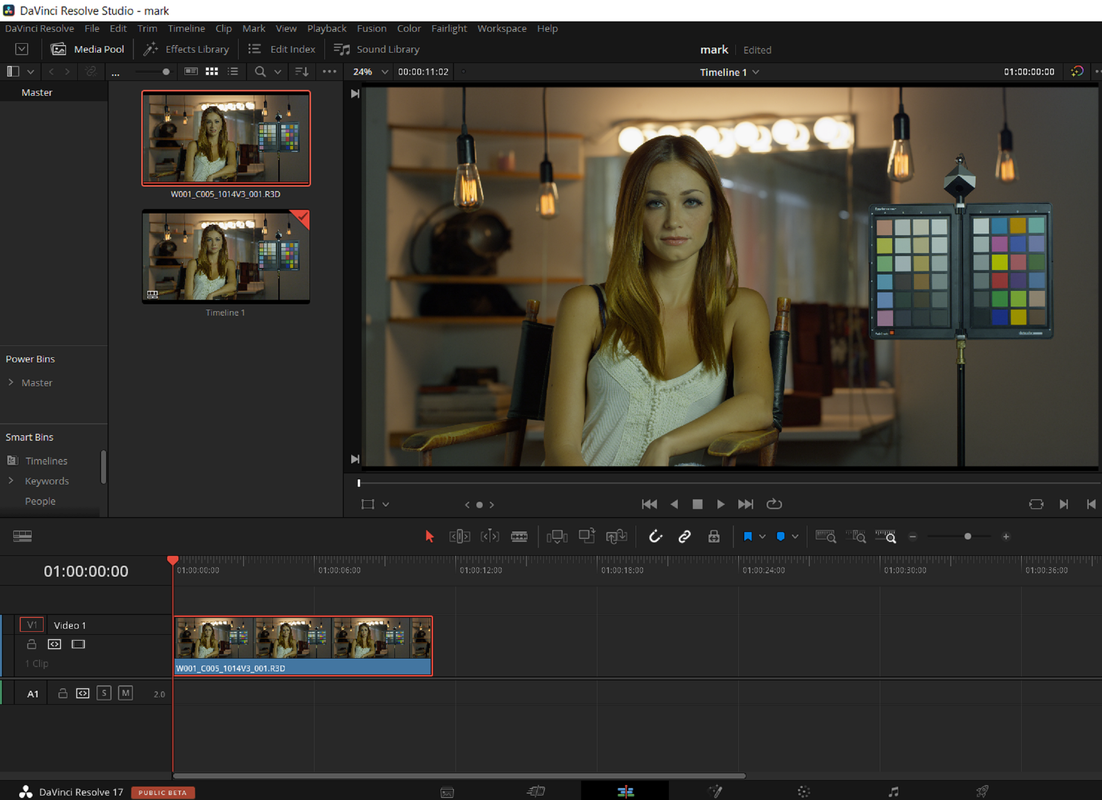Select the W001_C005_1014V3_001.R3D media pool thumbnail
1102x800 pixels.
(226, 138)
